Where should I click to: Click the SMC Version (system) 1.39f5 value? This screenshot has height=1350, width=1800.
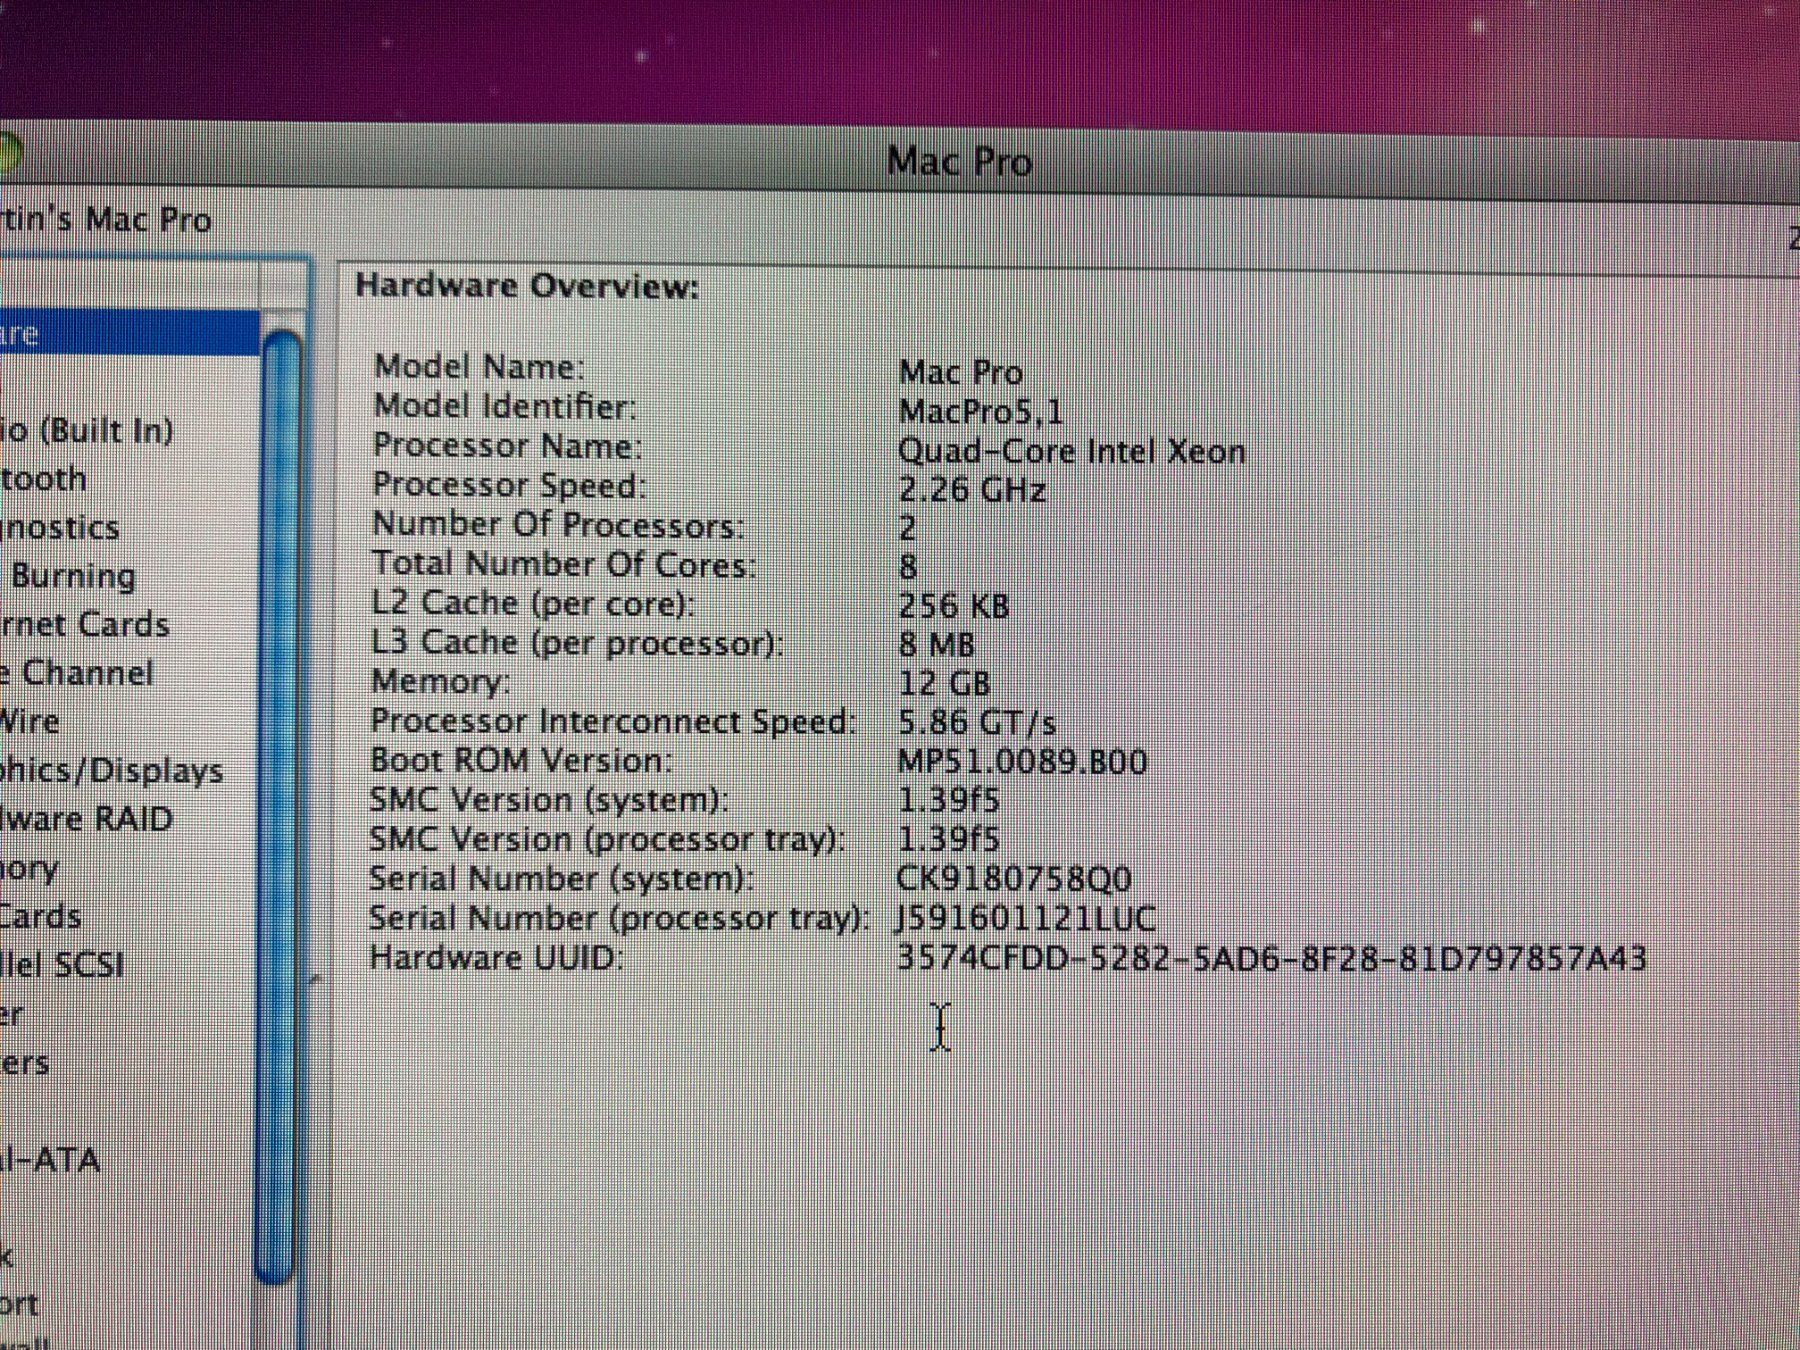click(949, 800)
